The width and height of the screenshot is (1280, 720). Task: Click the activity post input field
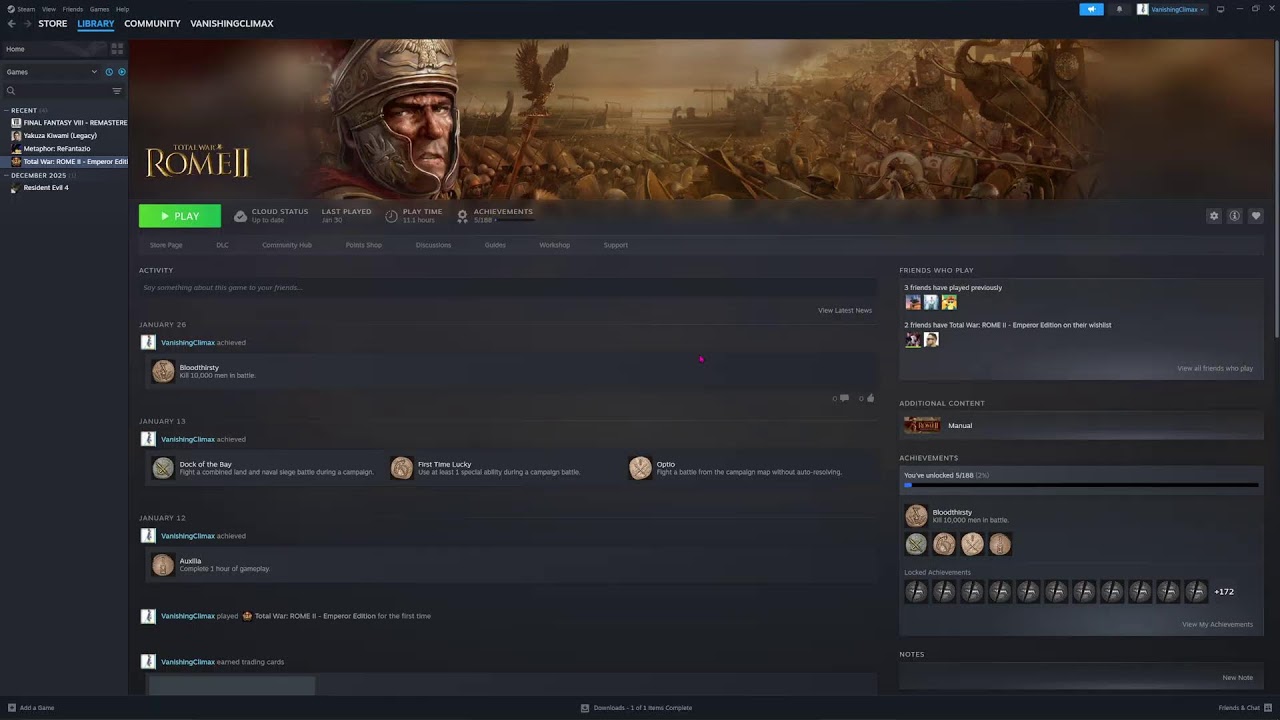tap(508, 288)
